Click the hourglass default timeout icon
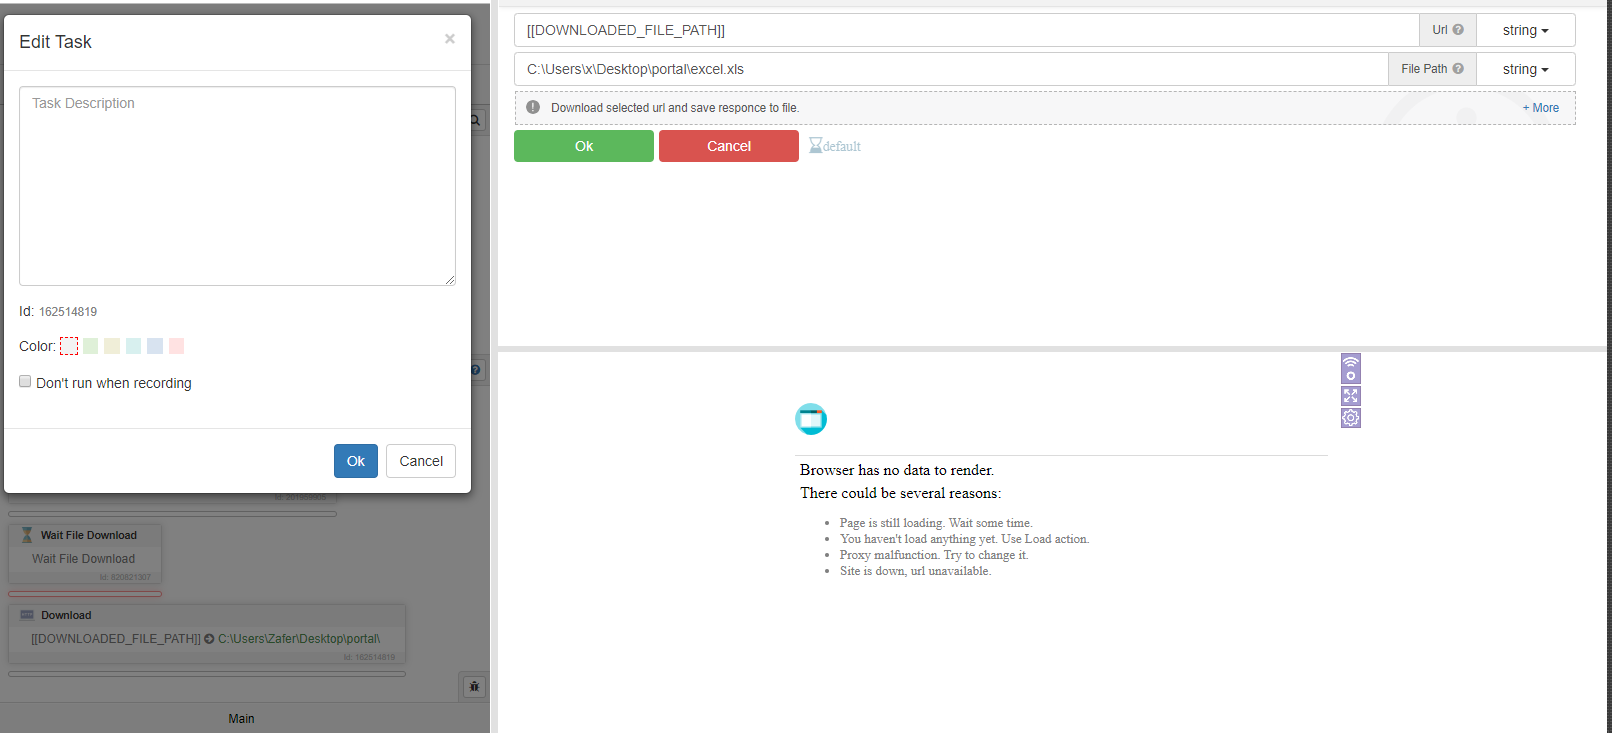Image resolution: width=1612 pixels, height=733 pixels. [x=816, y=146]
